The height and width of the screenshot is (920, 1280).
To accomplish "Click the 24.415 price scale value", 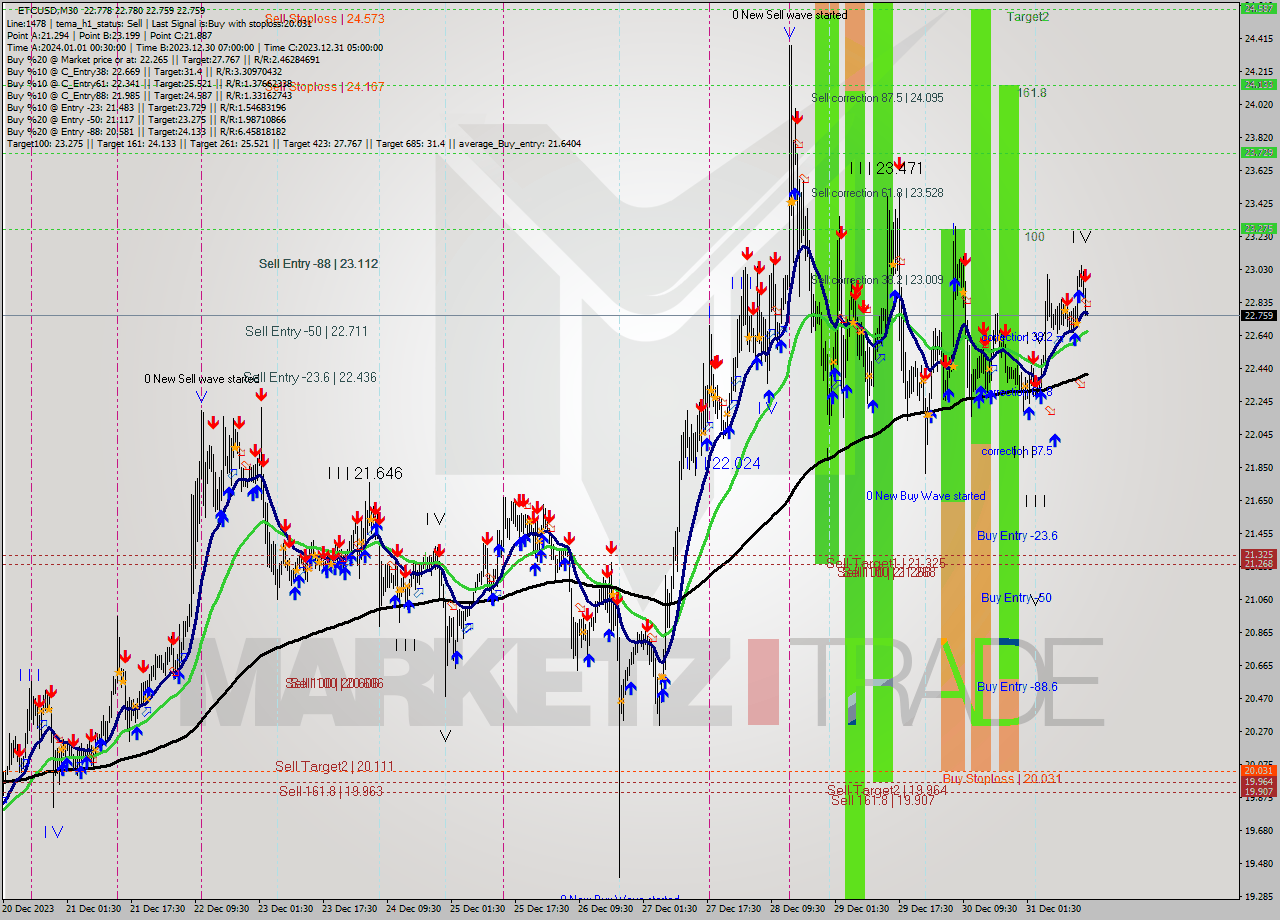I will click(1258, 39).
